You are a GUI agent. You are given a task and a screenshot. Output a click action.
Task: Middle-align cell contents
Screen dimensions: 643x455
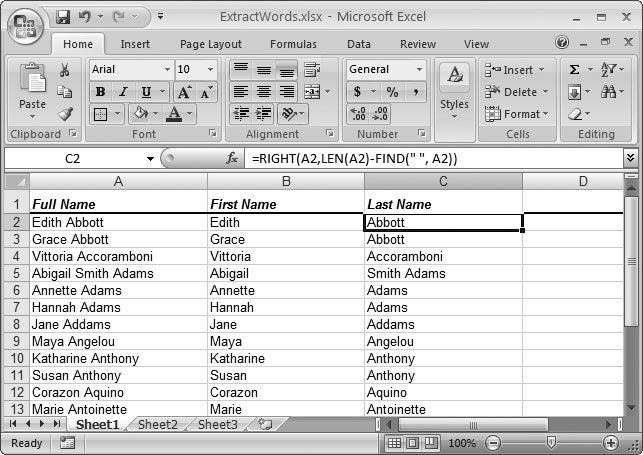264,69
